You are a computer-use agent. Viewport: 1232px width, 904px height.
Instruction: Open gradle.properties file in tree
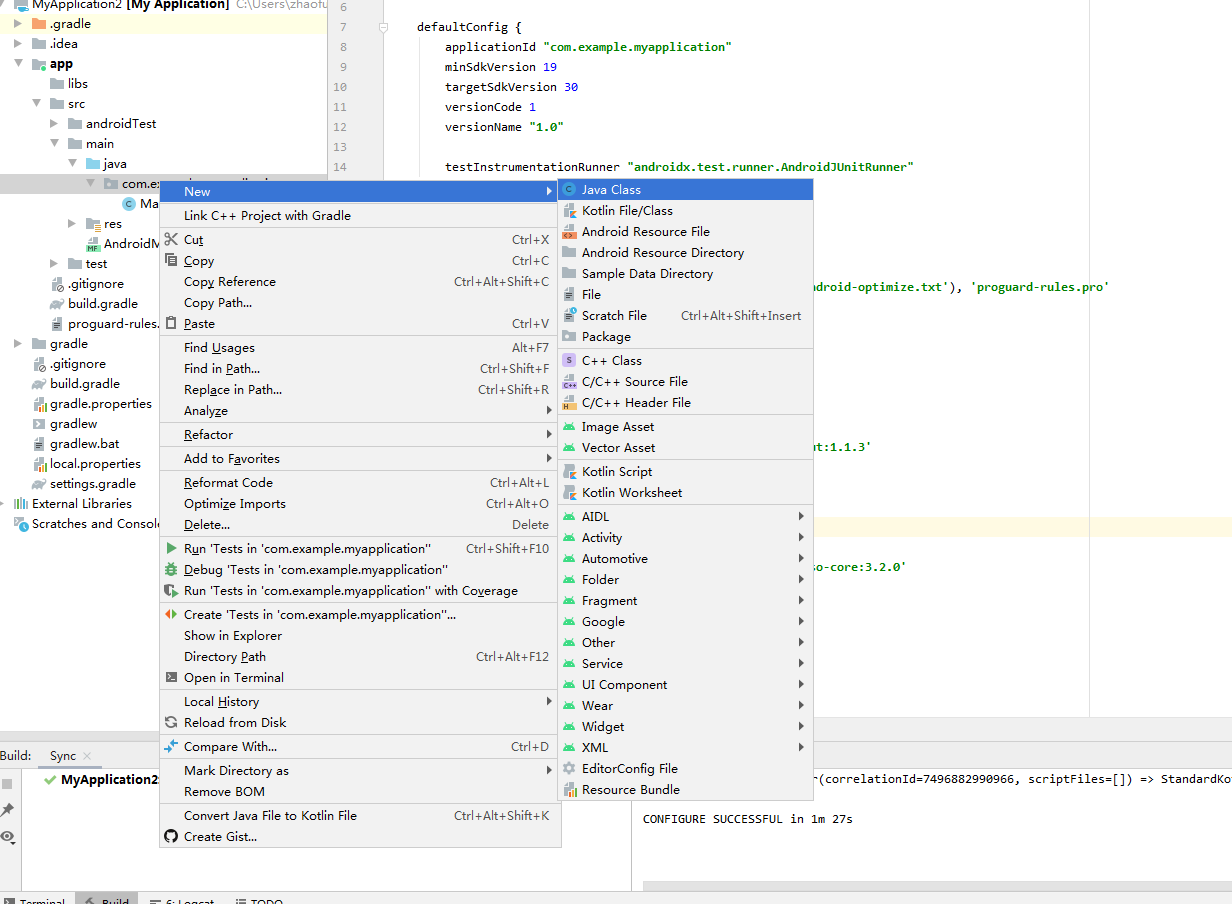point(101,403)
